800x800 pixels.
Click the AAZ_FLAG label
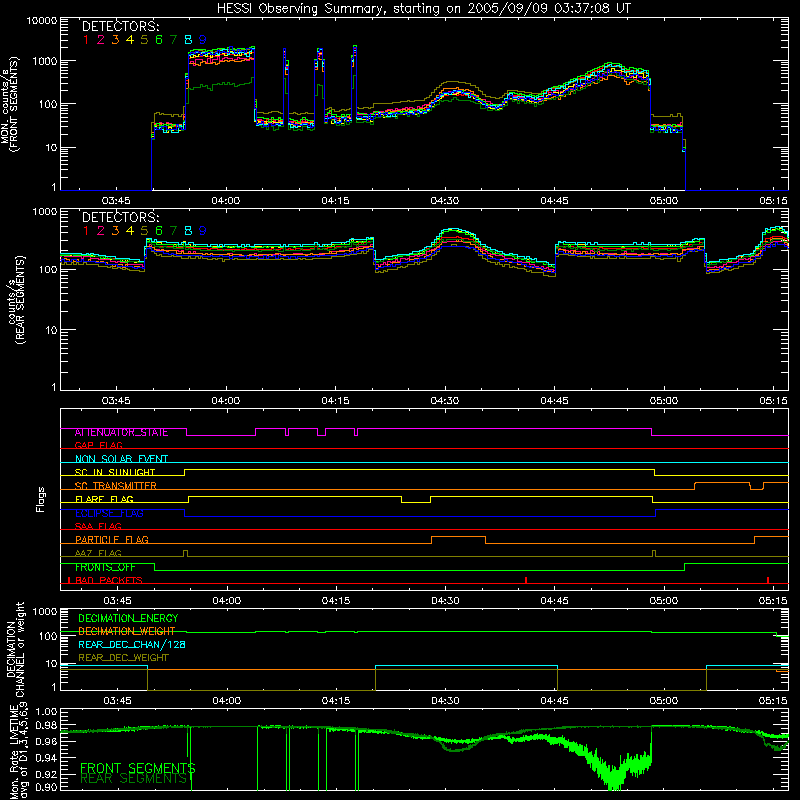[x=98, y=553]
